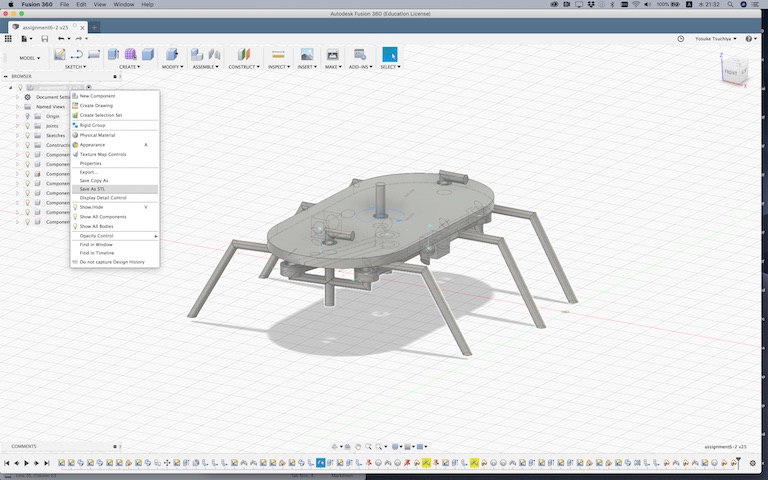Choose Create Drawing in context menu

click(x=115, y=105)
